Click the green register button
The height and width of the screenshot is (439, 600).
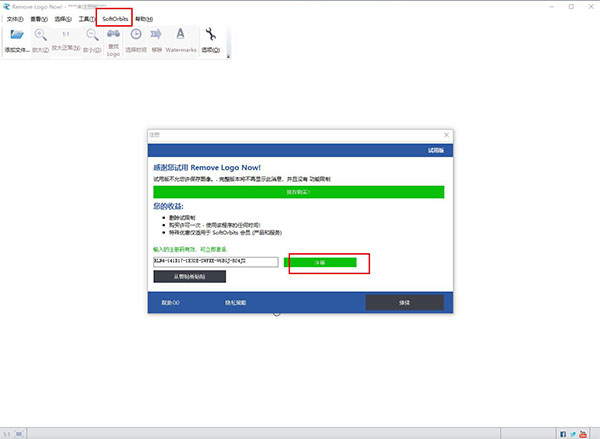320,262
